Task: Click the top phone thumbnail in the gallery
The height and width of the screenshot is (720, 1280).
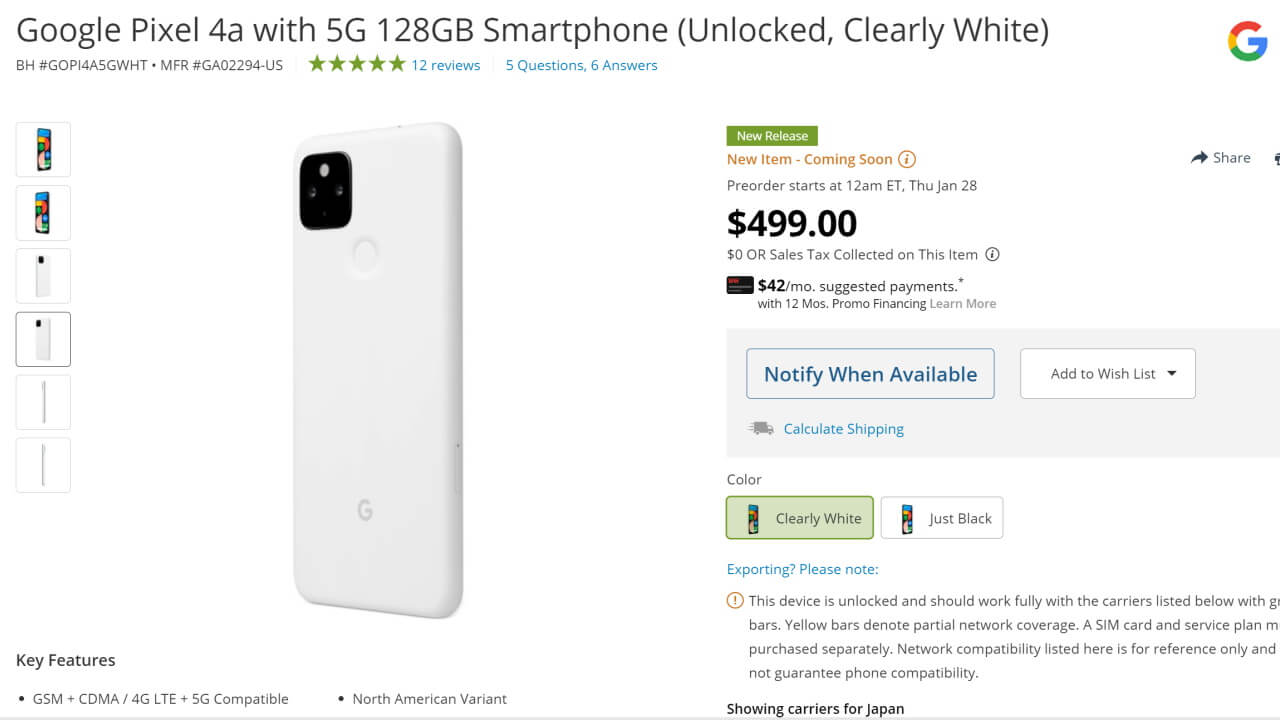Action: tap(43, 149)
